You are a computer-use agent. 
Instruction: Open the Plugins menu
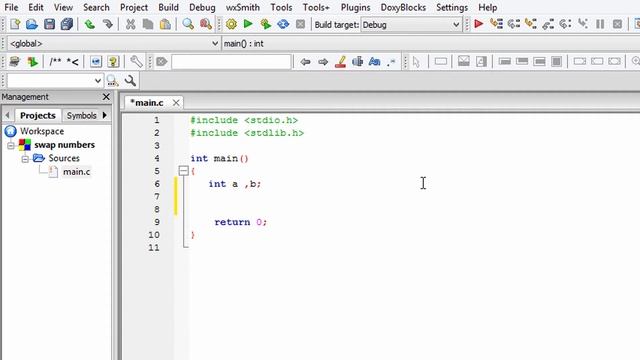coord(356,7)
